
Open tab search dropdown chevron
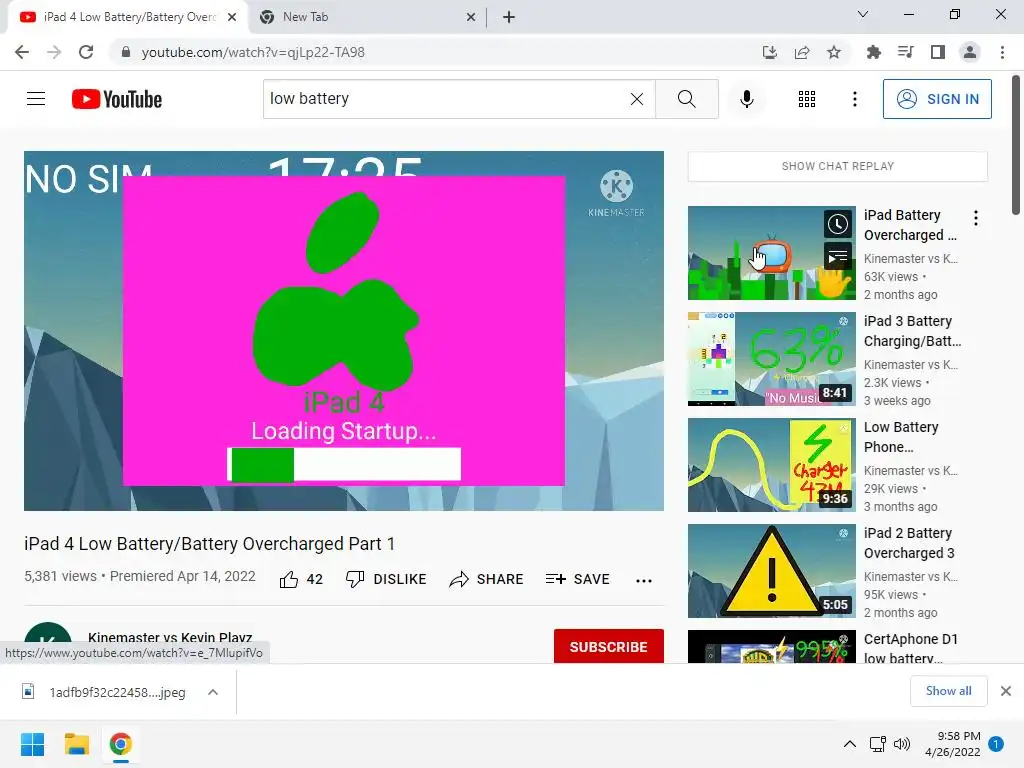tap(863, 14)
